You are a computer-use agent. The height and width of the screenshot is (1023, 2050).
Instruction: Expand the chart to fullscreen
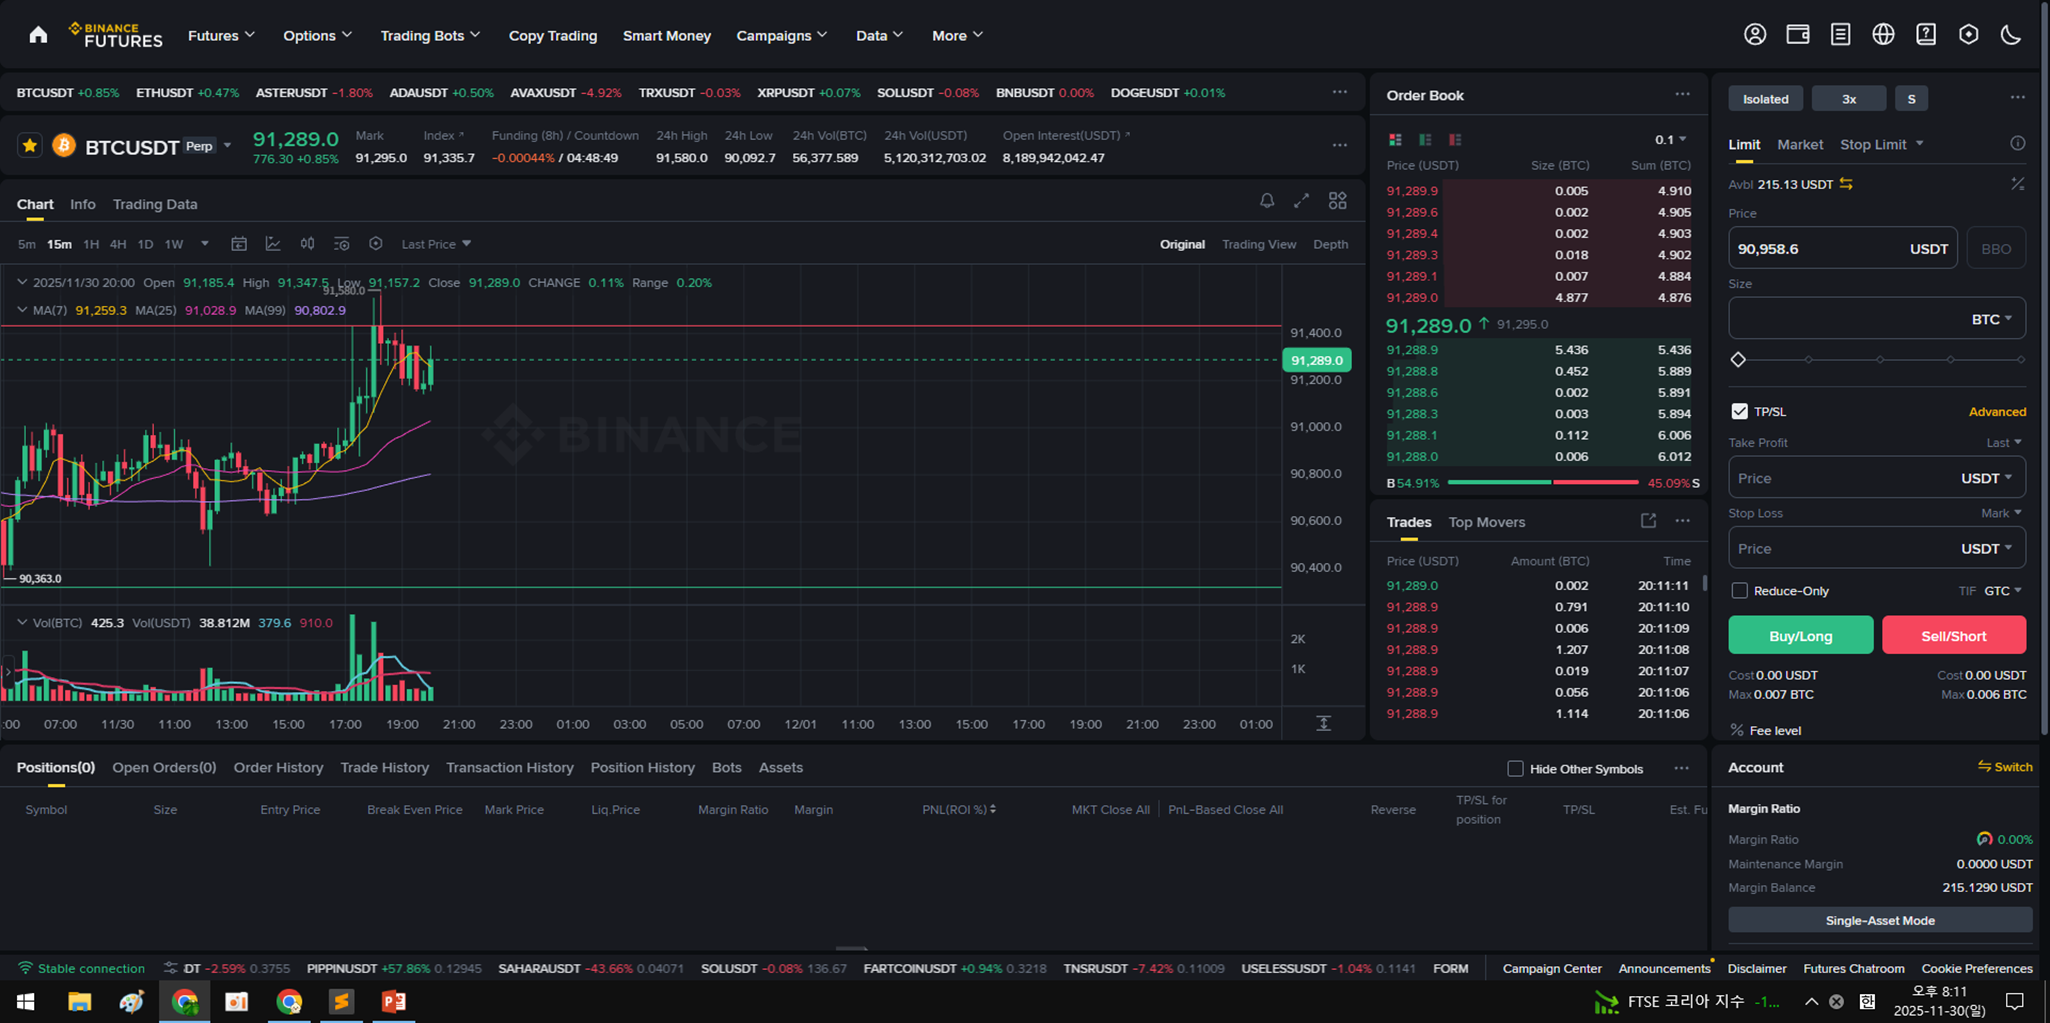[x=1301, y=201]
